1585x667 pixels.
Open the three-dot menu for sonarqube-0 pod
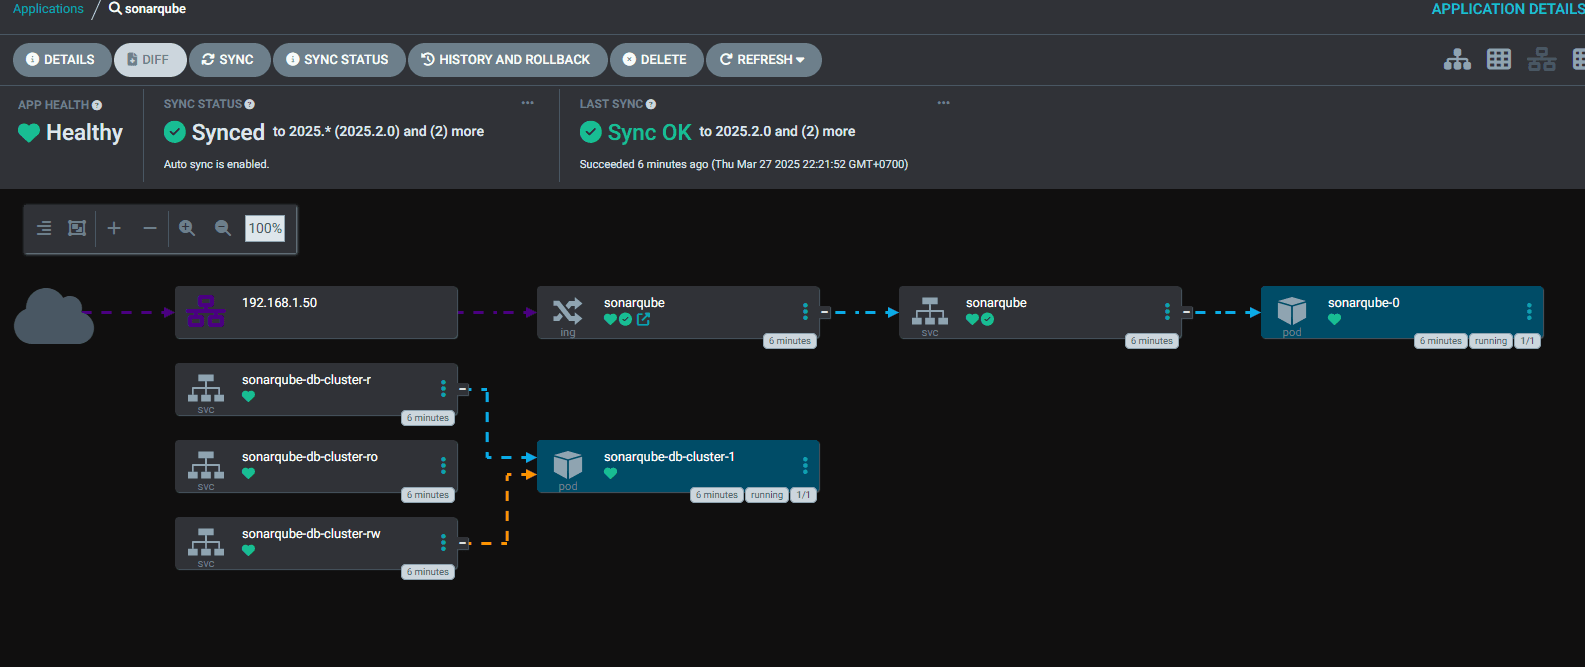click(x=1528, y=311)
